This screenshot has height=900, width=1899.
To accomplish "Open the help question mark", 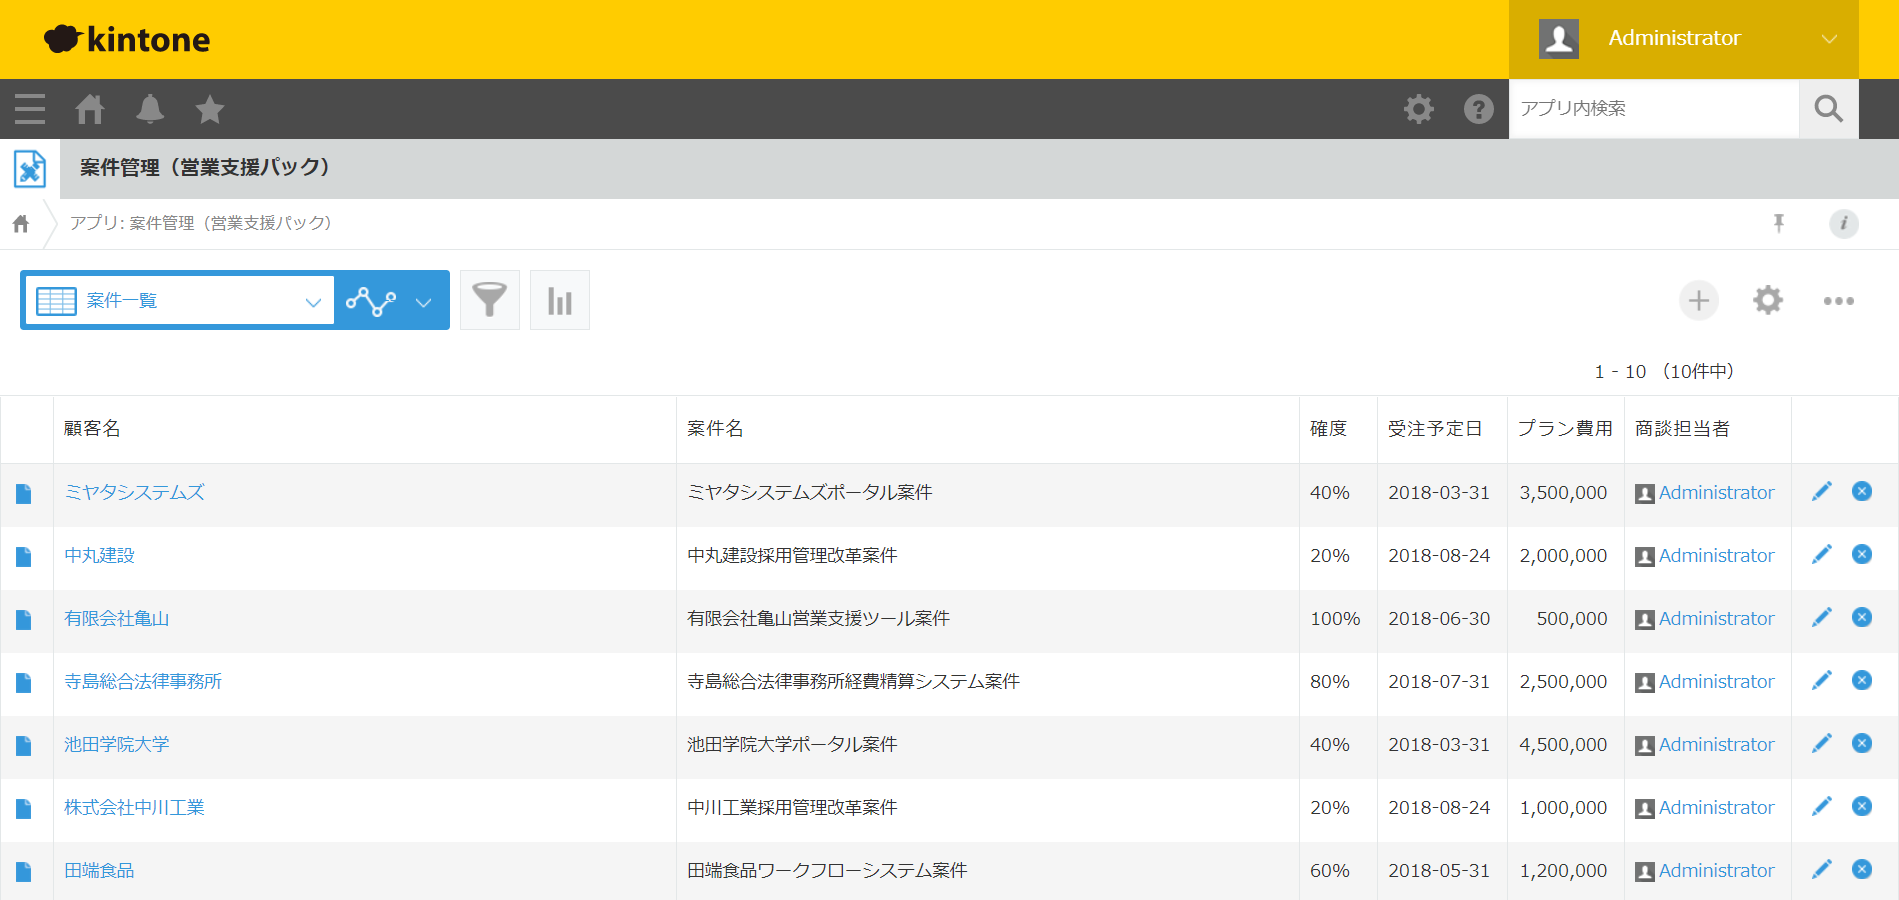I will (x=1479, y=108).
